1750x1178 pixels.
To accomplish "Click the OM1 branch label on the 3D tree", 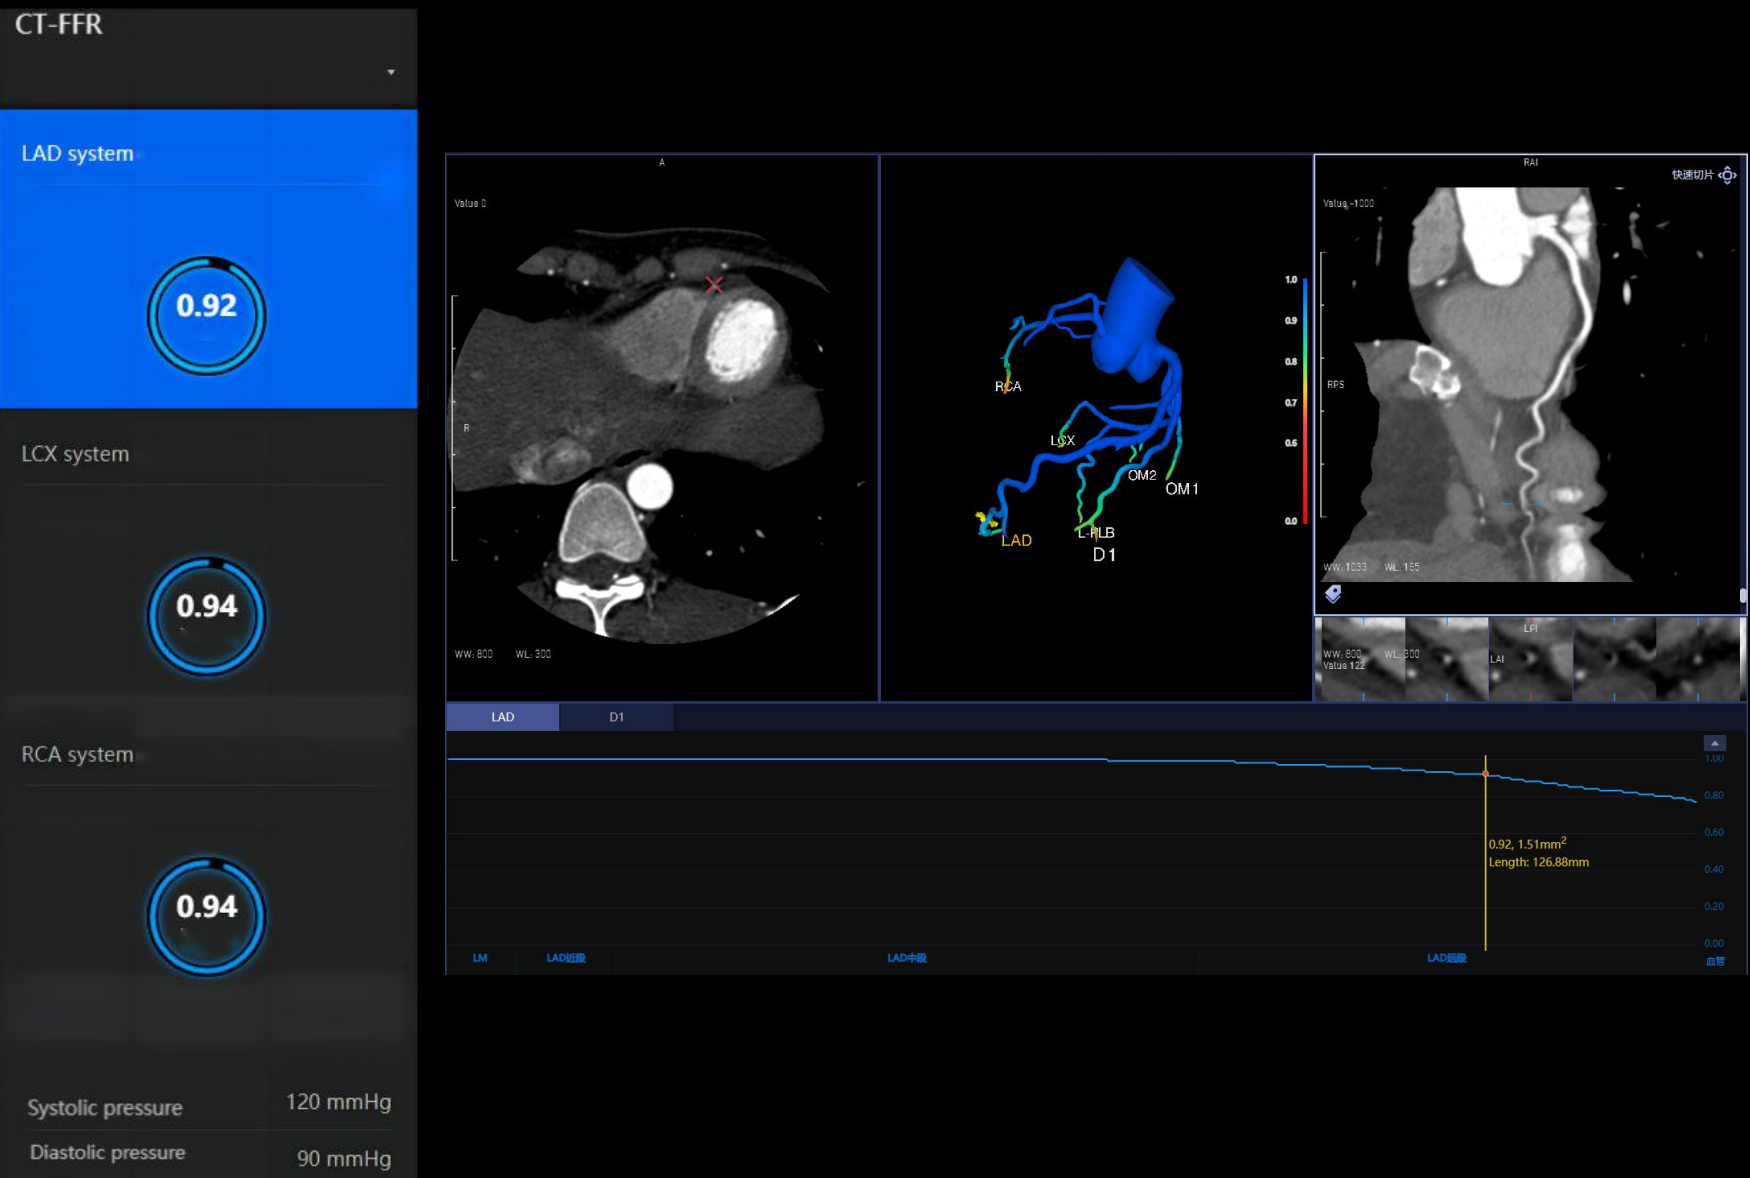I will click(x=1181, y=489).
